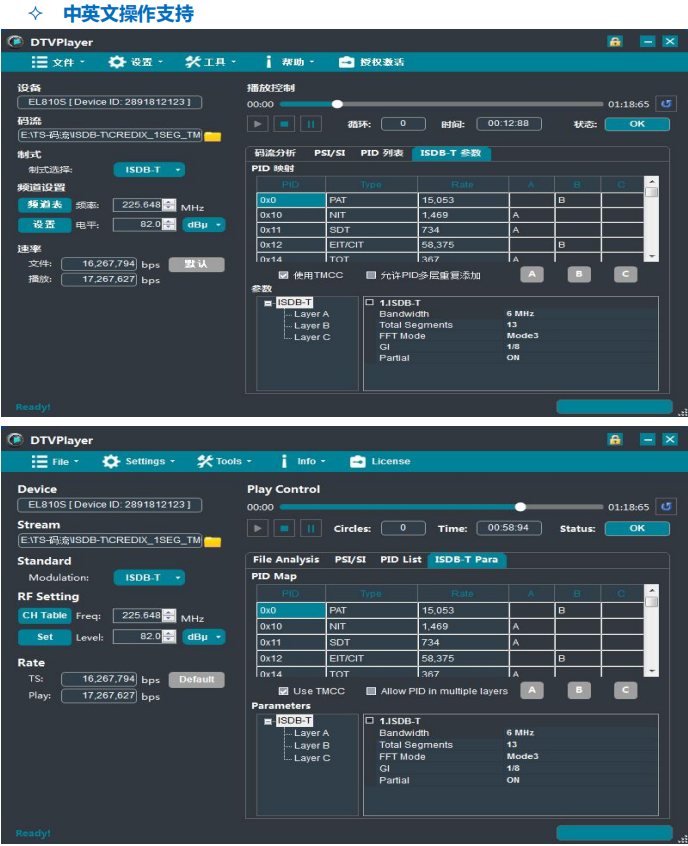This screenshot has width=688, height=846.
Task: Click the Set button beside Level
Action: pos(45,637)
